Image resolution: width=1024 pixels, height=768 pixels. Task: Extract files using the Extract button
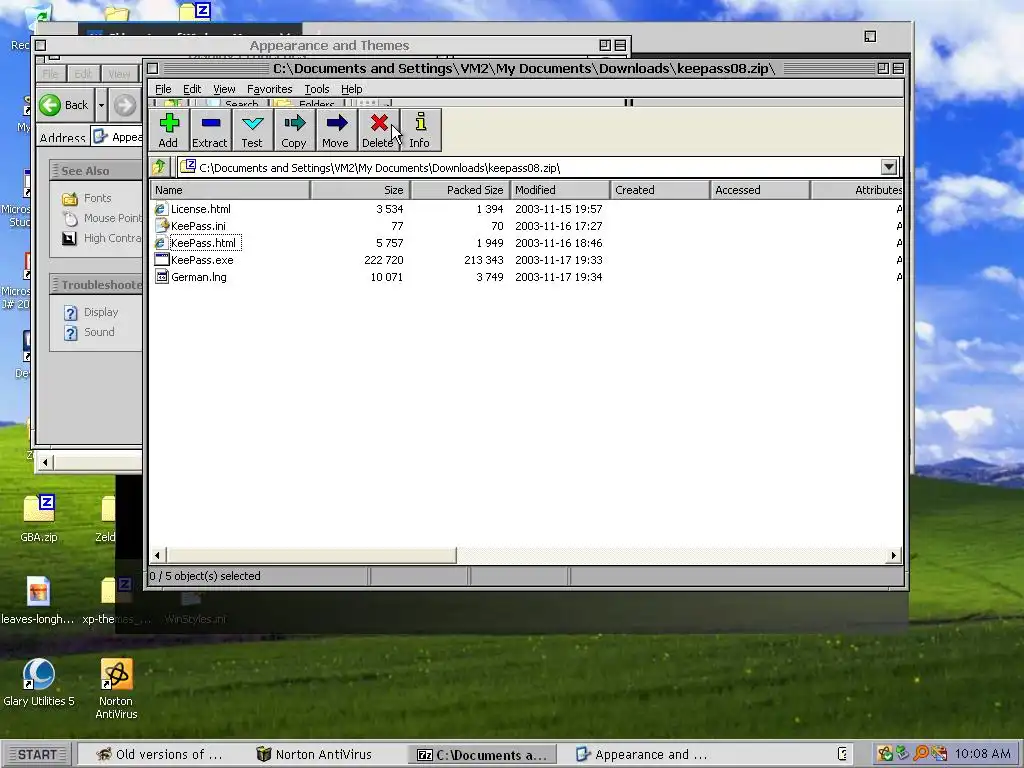point(210,130)
